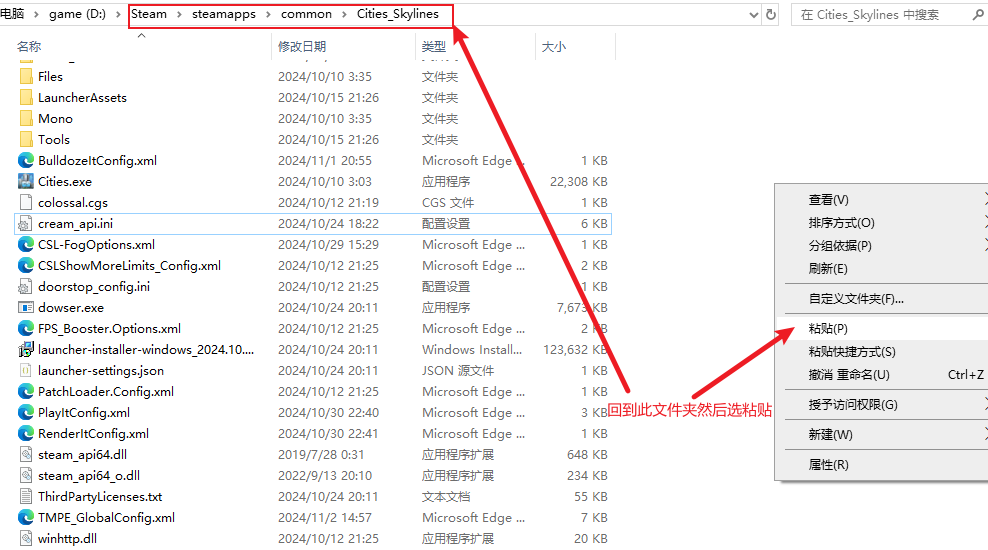Click the Edge icon of PlayItConfig.xml
988x550 pixels.
click(26, 413)
